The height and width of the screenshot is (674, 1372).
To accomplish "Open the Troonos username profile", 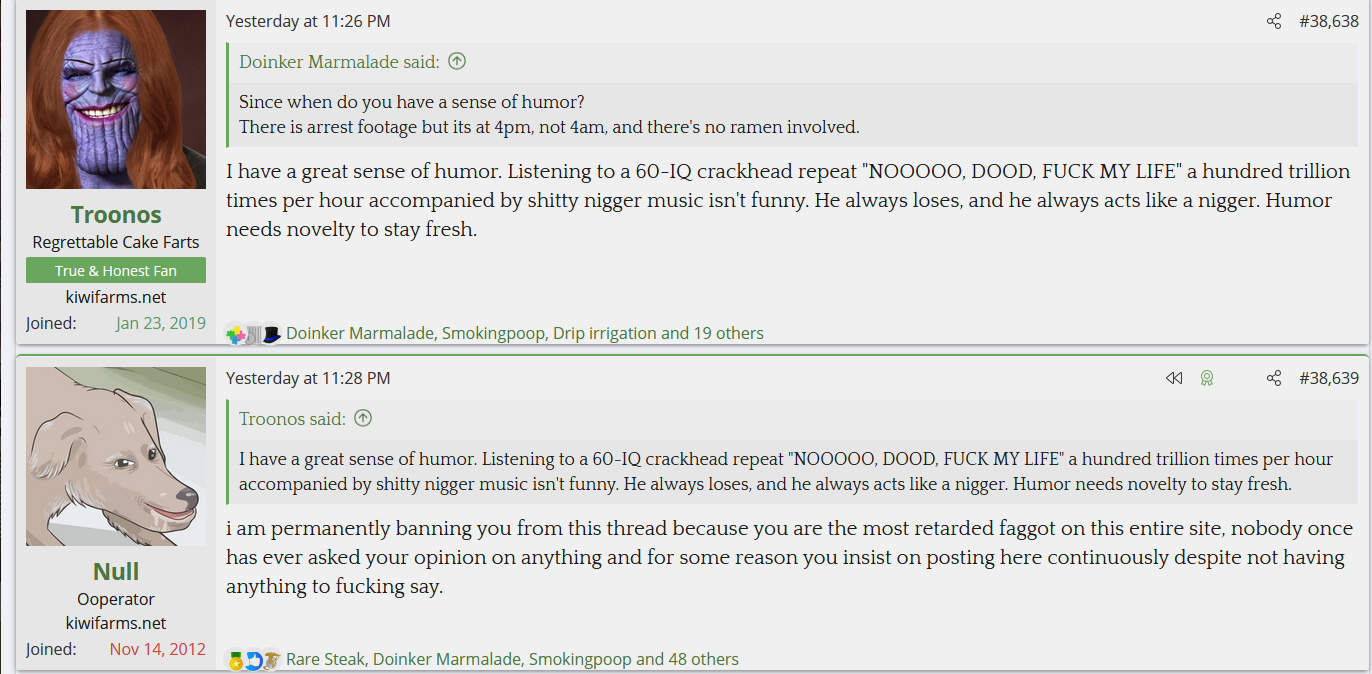I will tap(116, 215).
